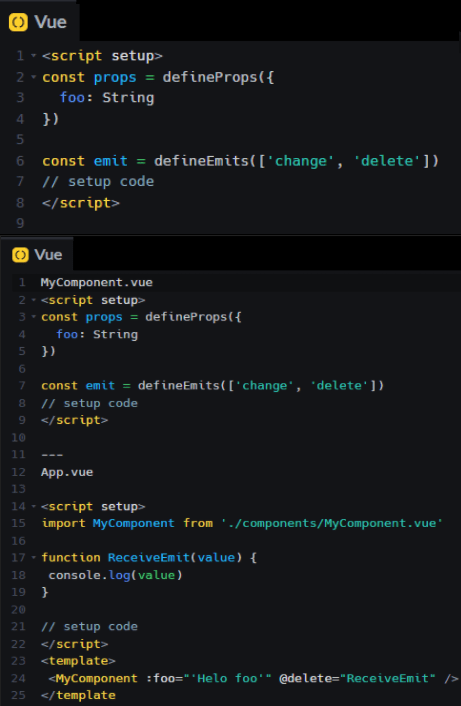This screenshot has width=461, height=706.
Task: Click the 'MyComponent.vue' text on line 1, lower block
Action: (97, 282)
